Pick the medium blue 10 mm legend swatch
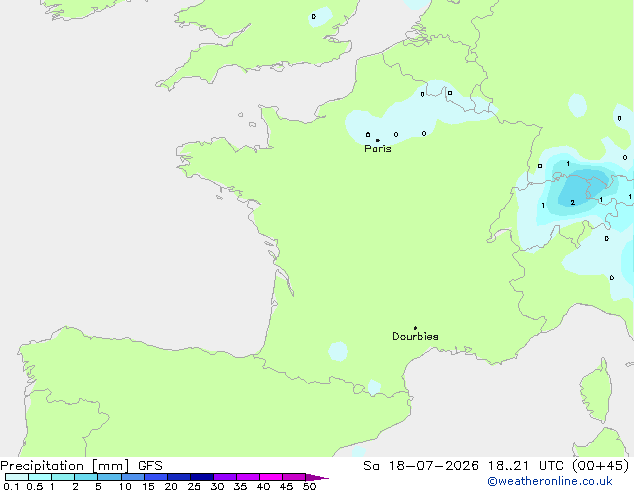 133,477
